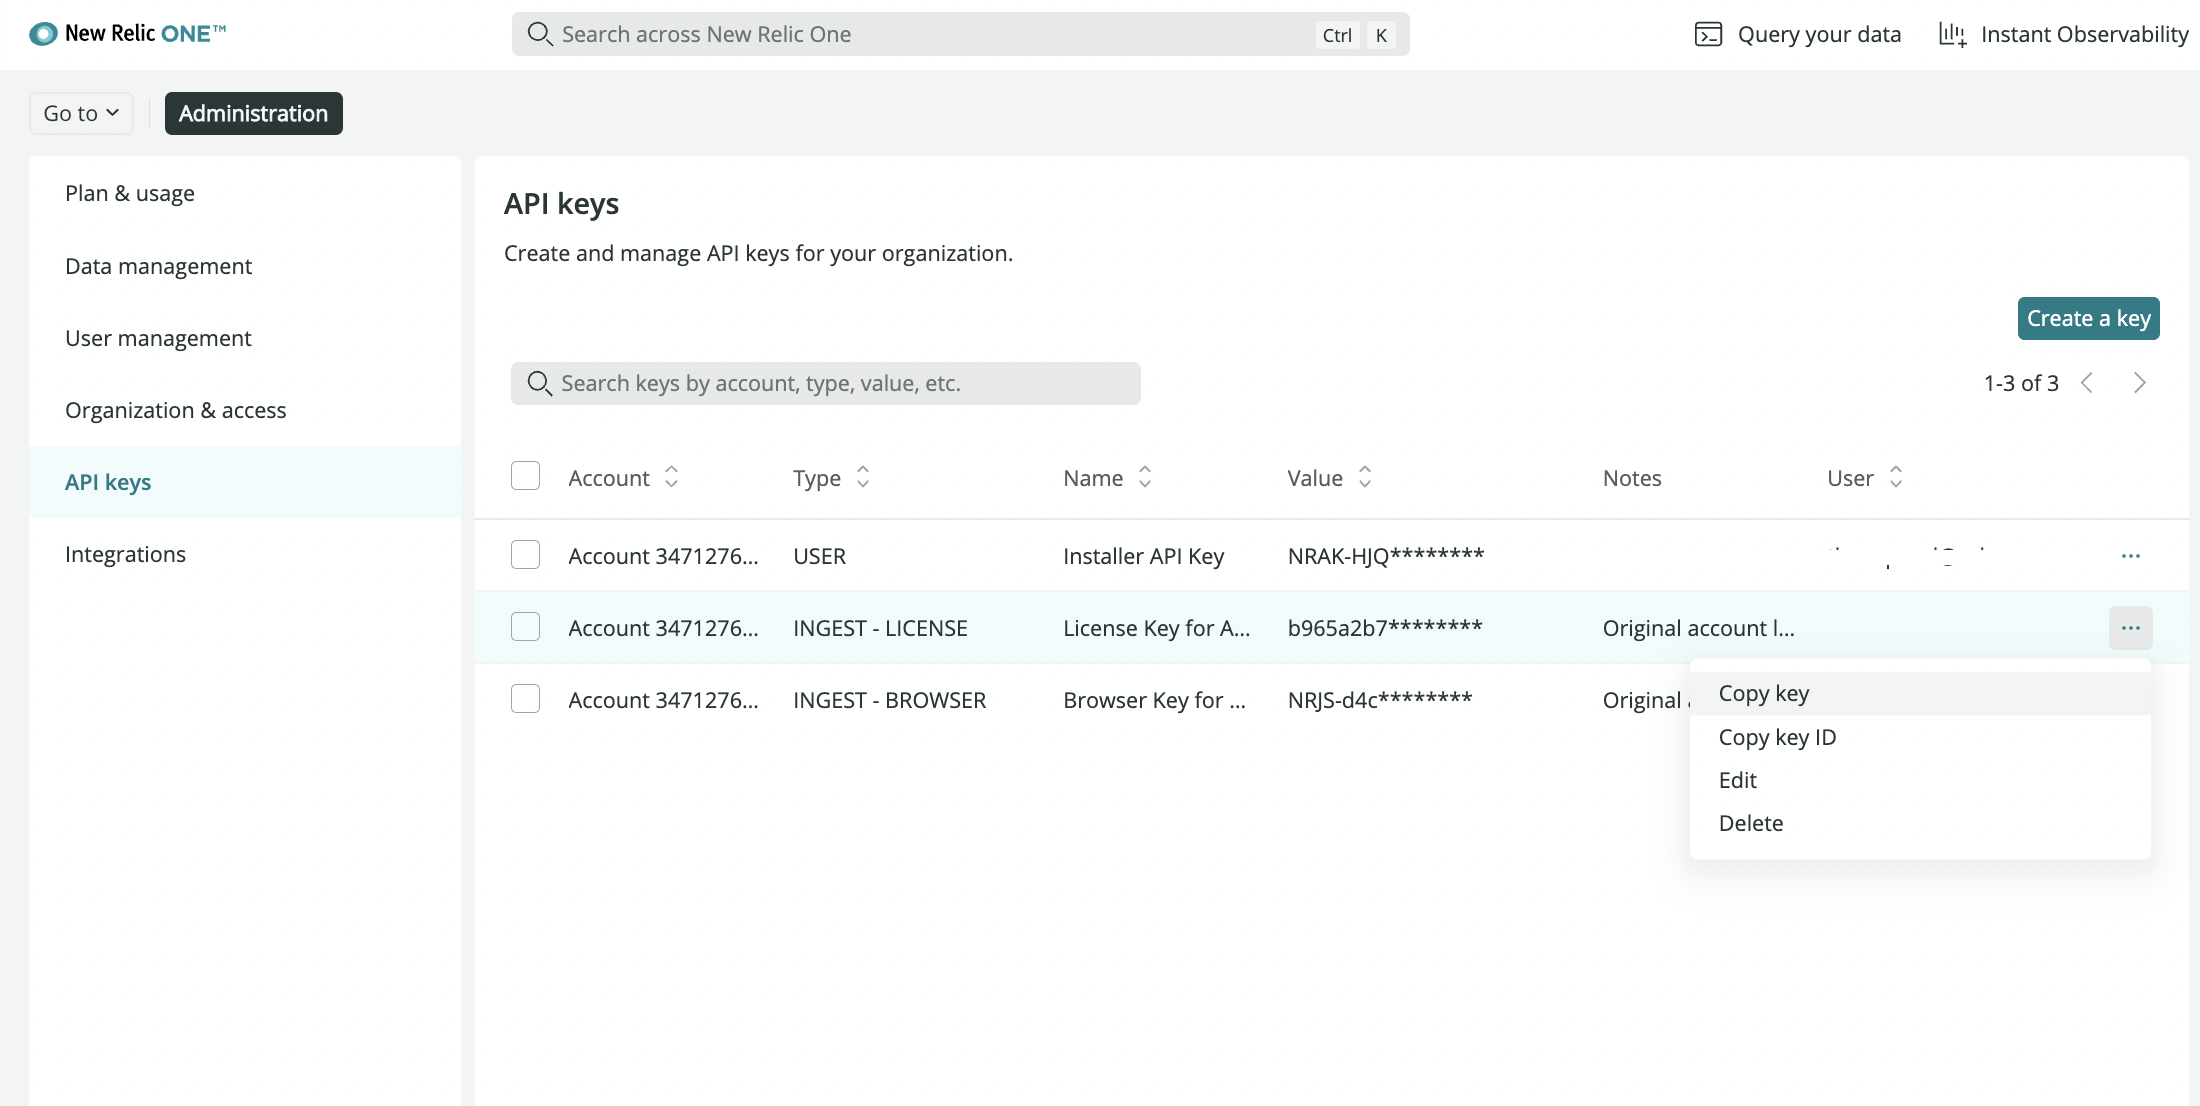Click the License Key for A... name cell
The image size is (2200, 1106).
tap(1157, 628)
